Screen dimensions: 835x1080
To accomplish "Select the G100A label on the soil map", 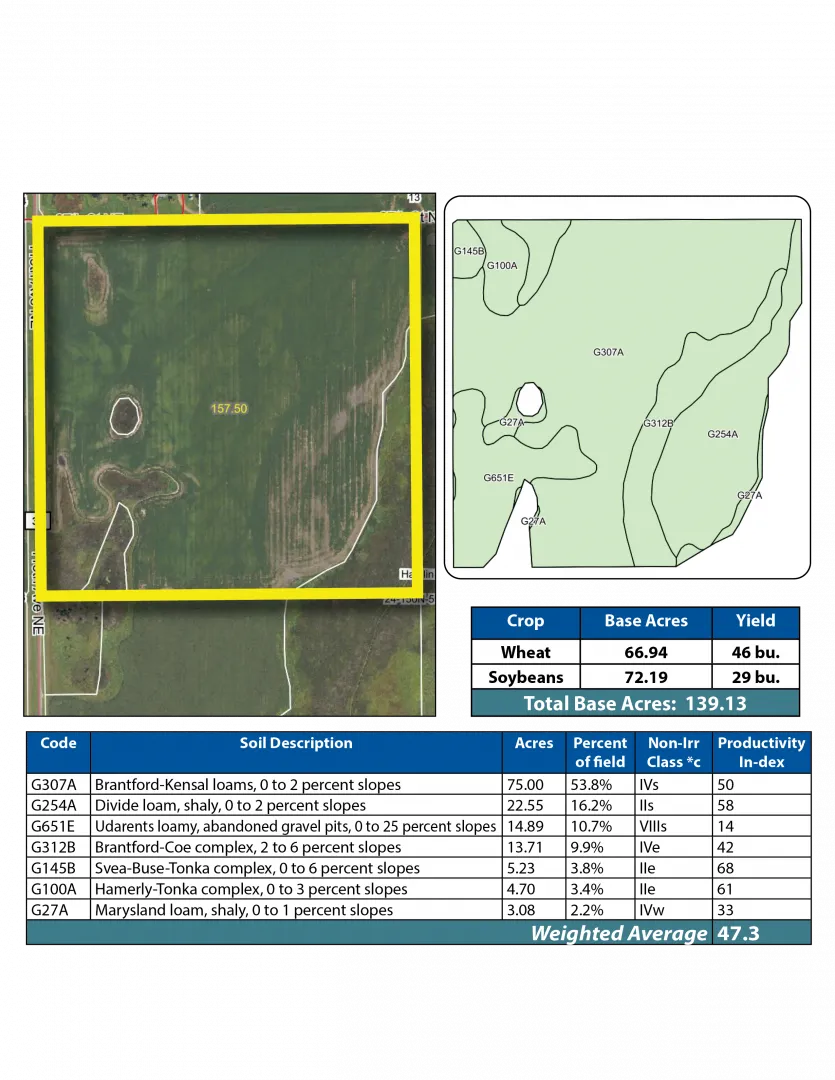I will (502, 266).
